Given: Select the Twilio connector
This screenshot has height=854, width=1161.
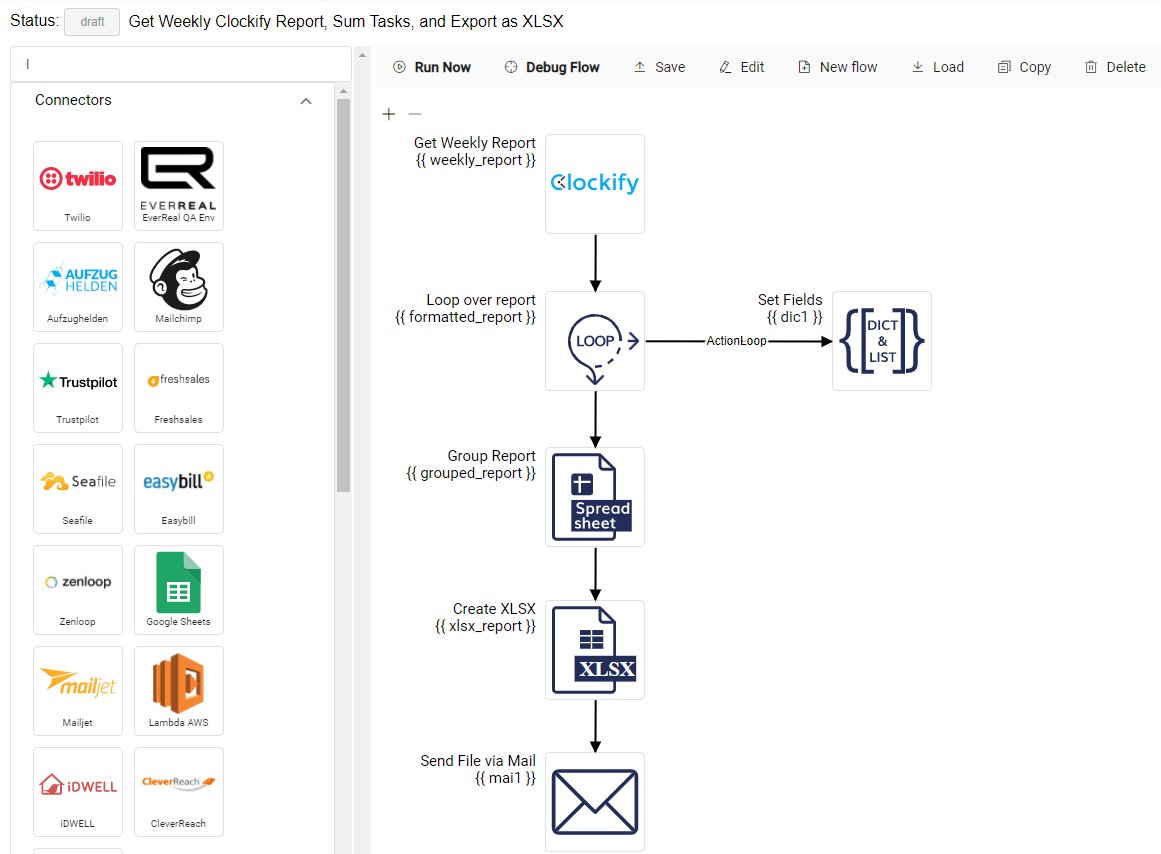Looking at the screenshot, I should point(78,186).
